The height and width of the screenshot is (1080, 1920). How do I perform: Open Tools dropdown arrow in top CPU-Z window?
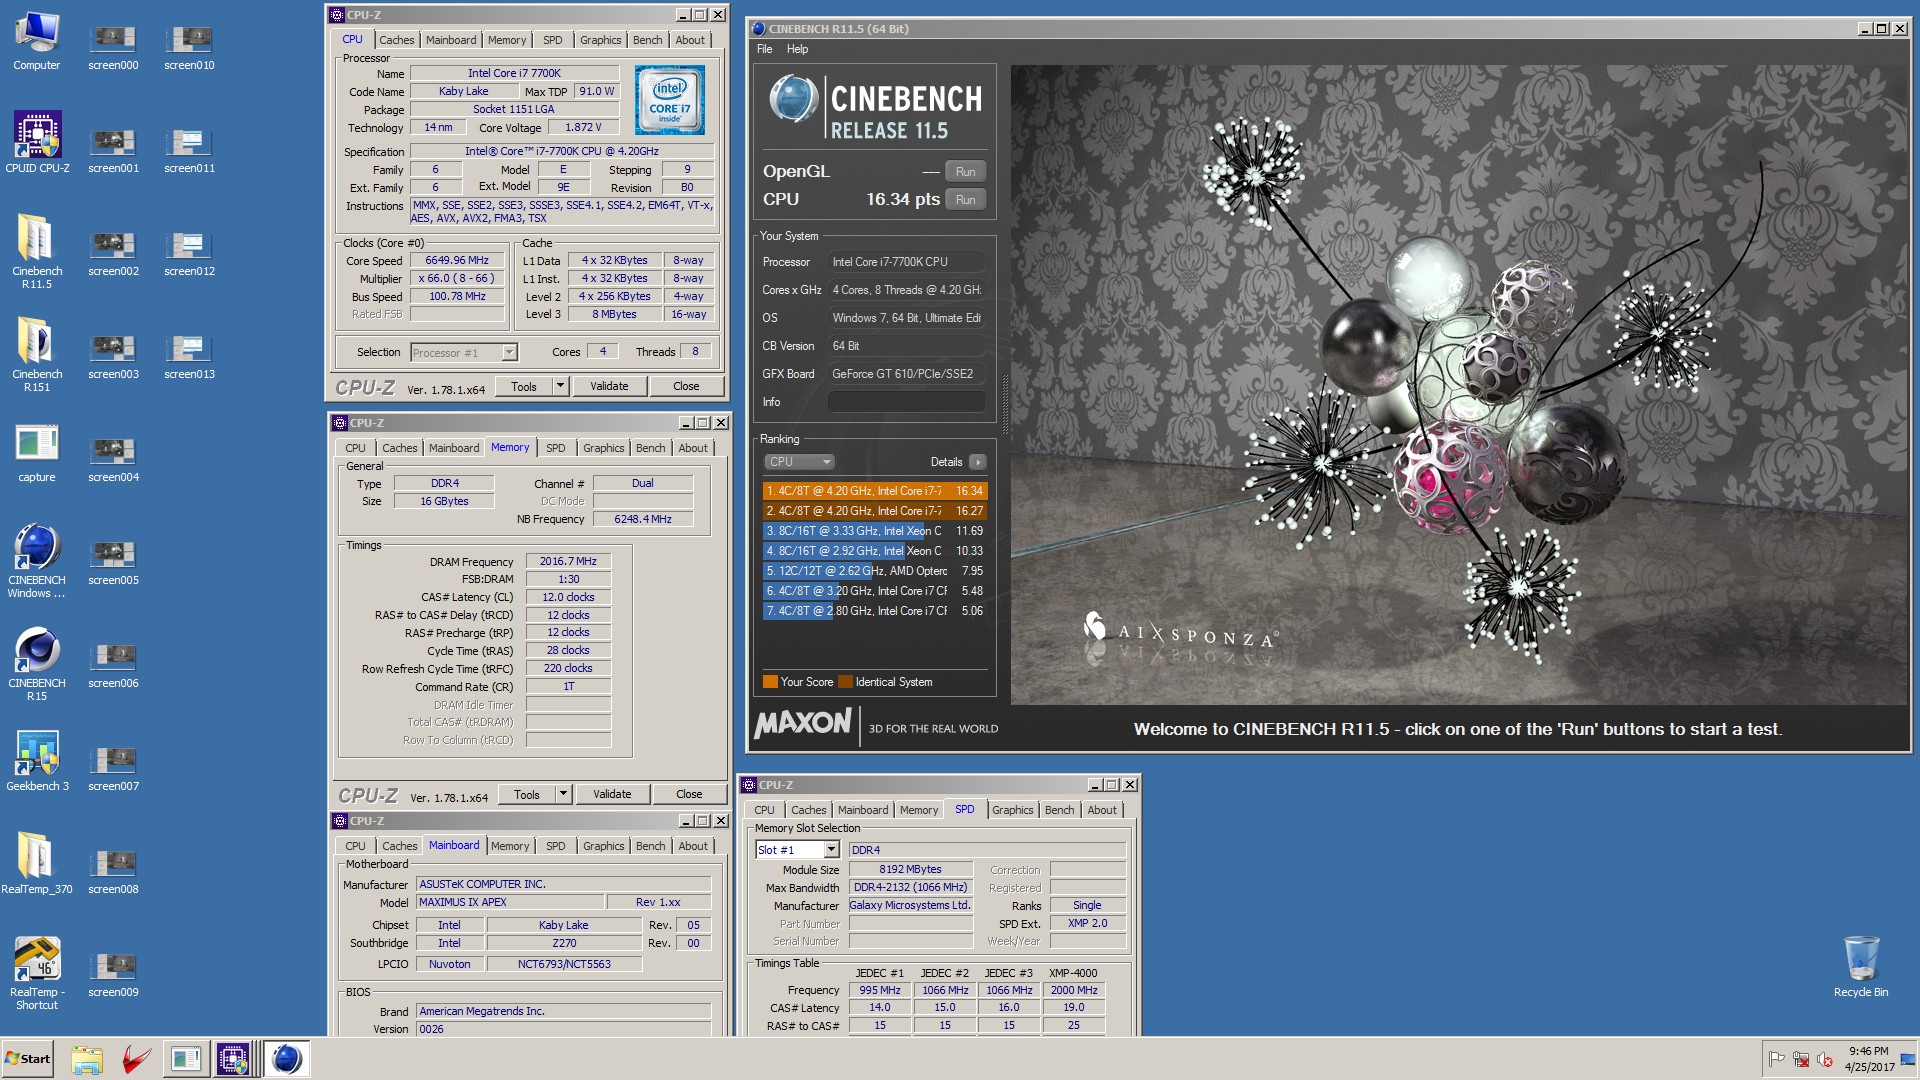pyautogui.click(x=560, y=386)
